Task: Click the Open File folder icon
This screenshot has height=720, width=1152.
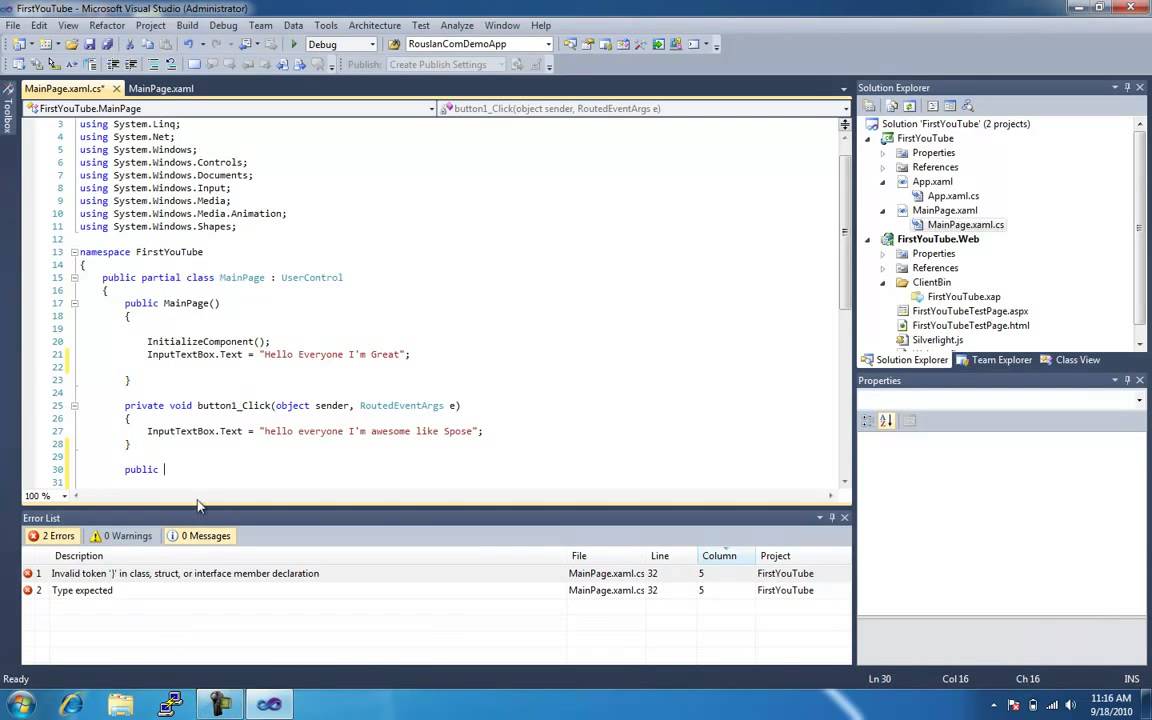Action: click(71, 44)
